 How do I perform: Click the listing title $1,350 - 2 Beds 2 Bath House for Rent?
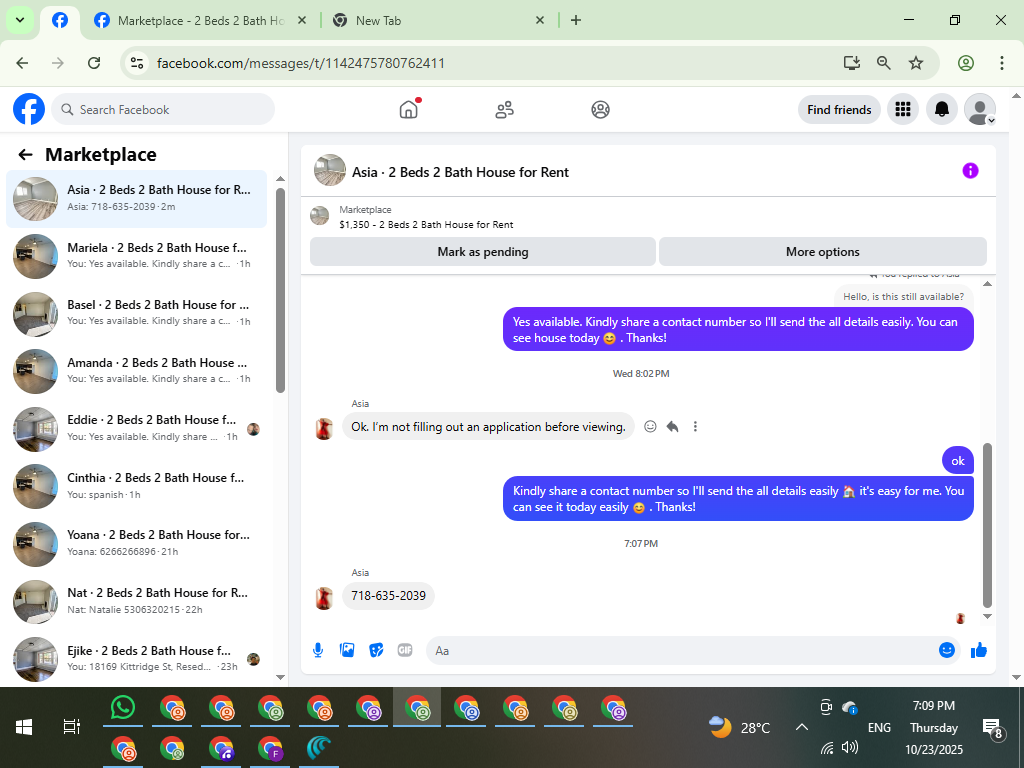pyautogui.click(x=426, y=225)
